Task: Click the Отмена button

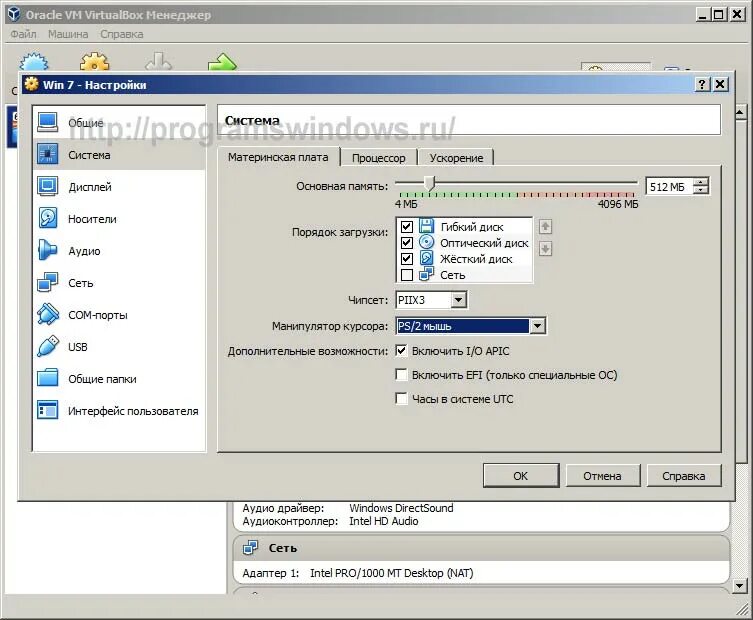Action: click(x=603, y=475)
